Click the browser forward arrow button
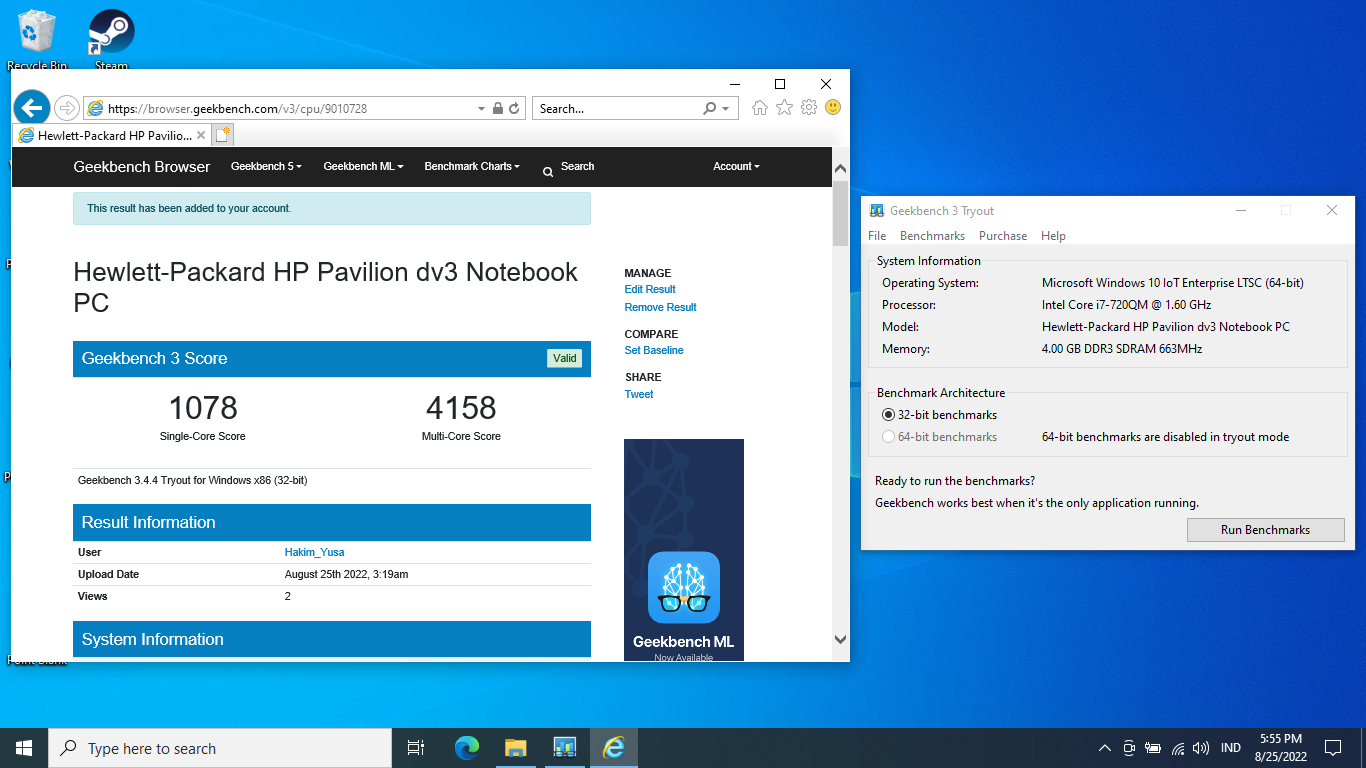The width and height of the screenshot is (1366, 768). tap(67, 108)
